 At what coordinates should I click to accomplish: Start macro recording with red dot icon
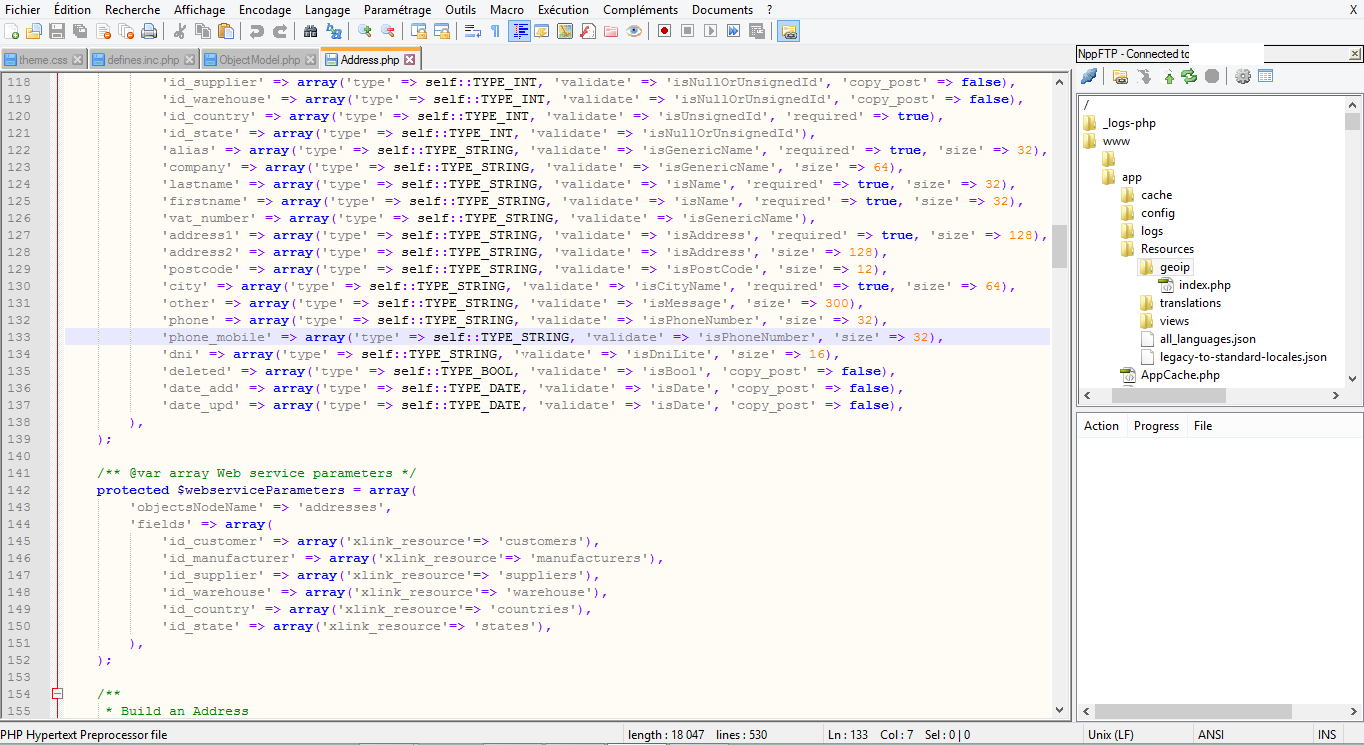664,31
